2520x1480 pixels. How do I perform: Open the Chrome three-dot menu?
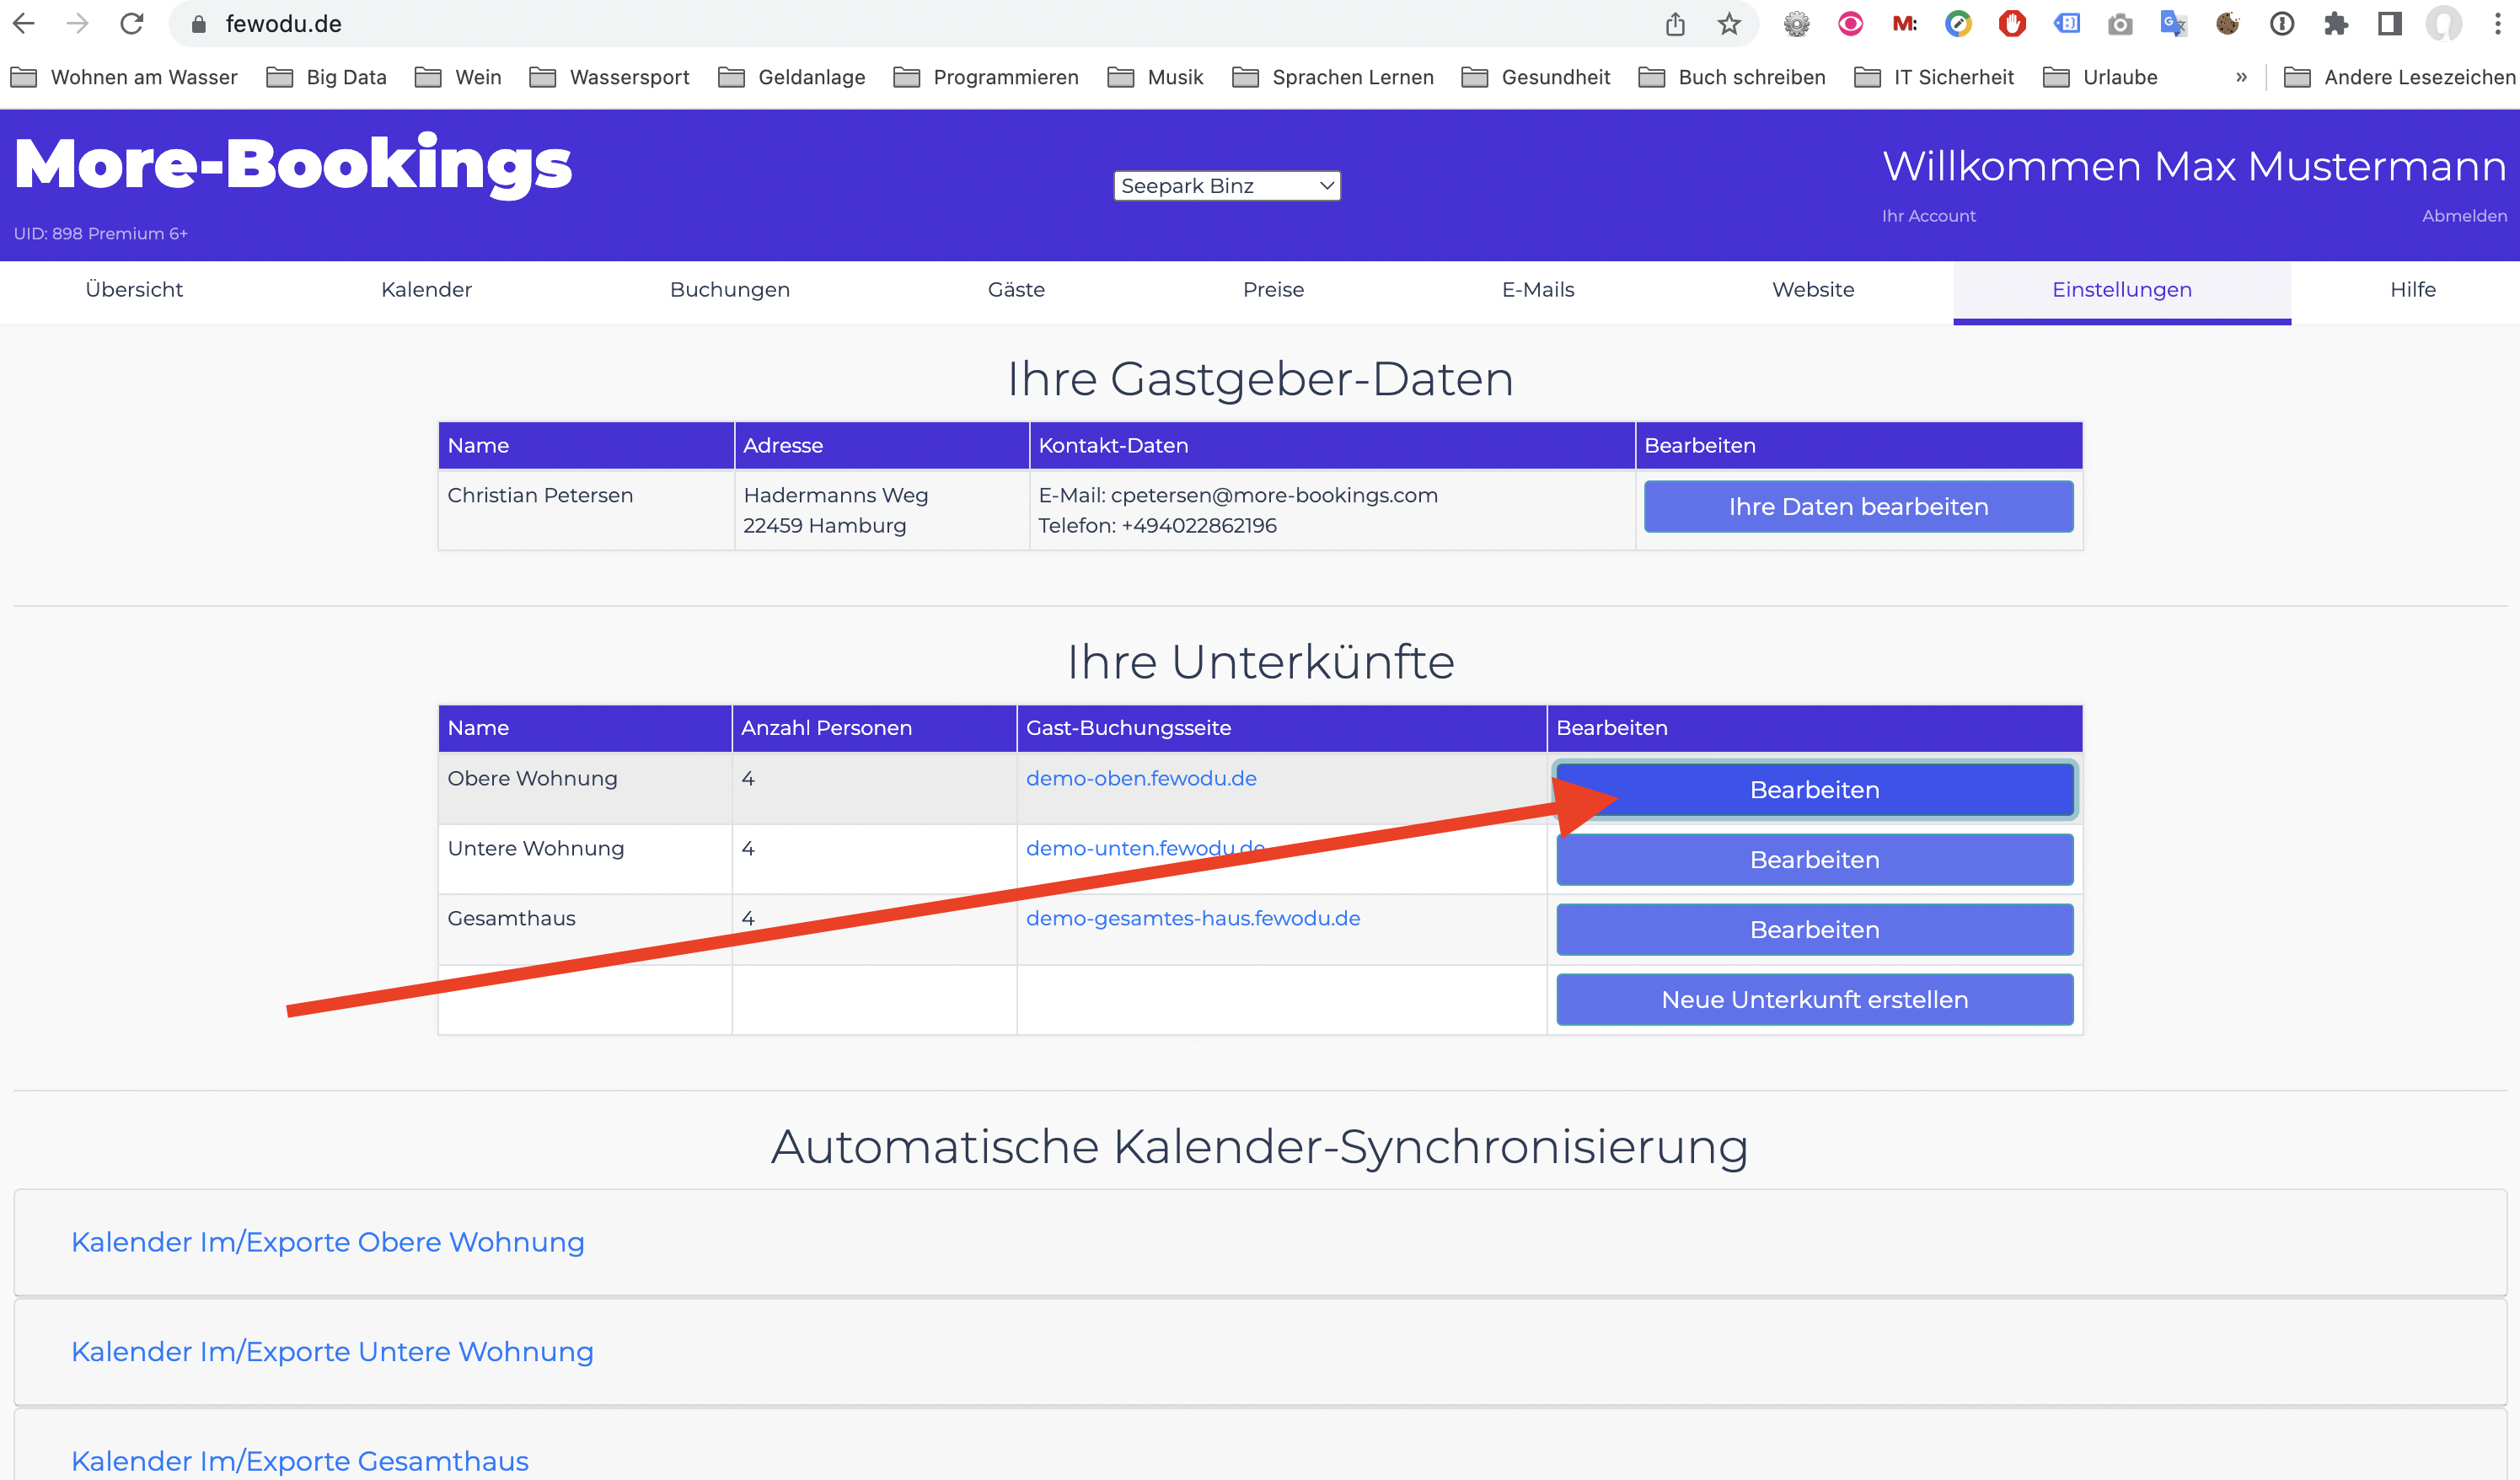(2497, 24)
